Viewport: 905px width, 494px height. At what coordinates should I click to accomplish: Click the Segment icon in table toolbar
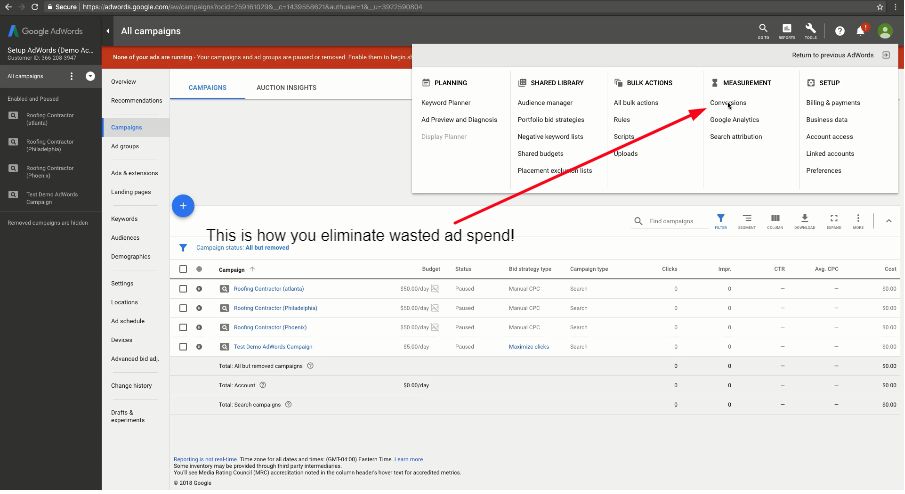pyautogui.click(x=747, y=219)
